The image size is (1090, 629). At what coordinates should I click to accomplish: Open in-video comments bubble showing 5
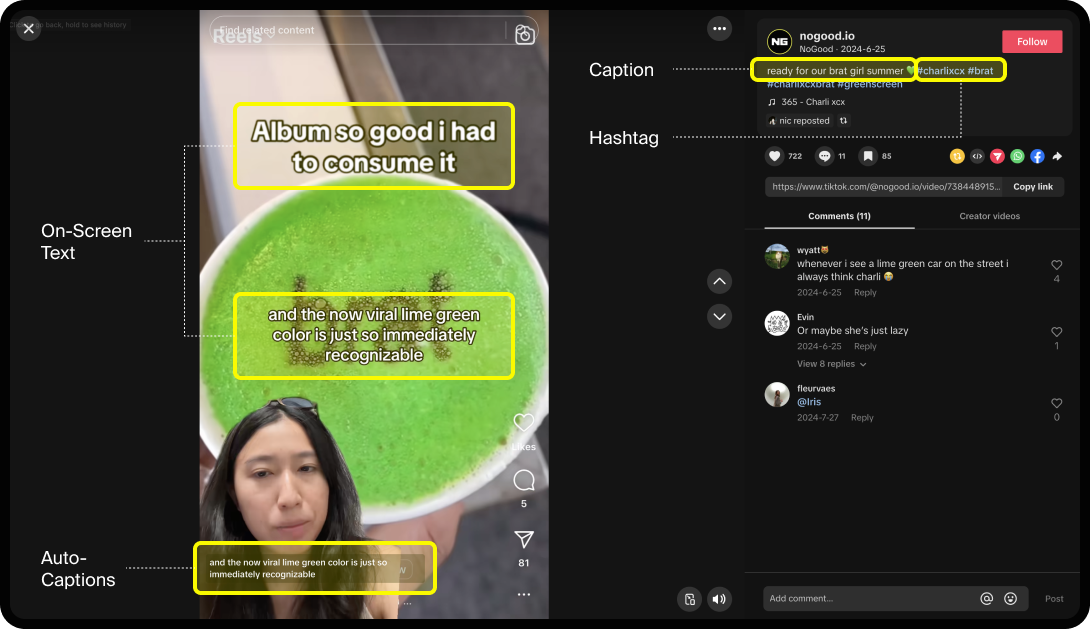click(523, 480)
